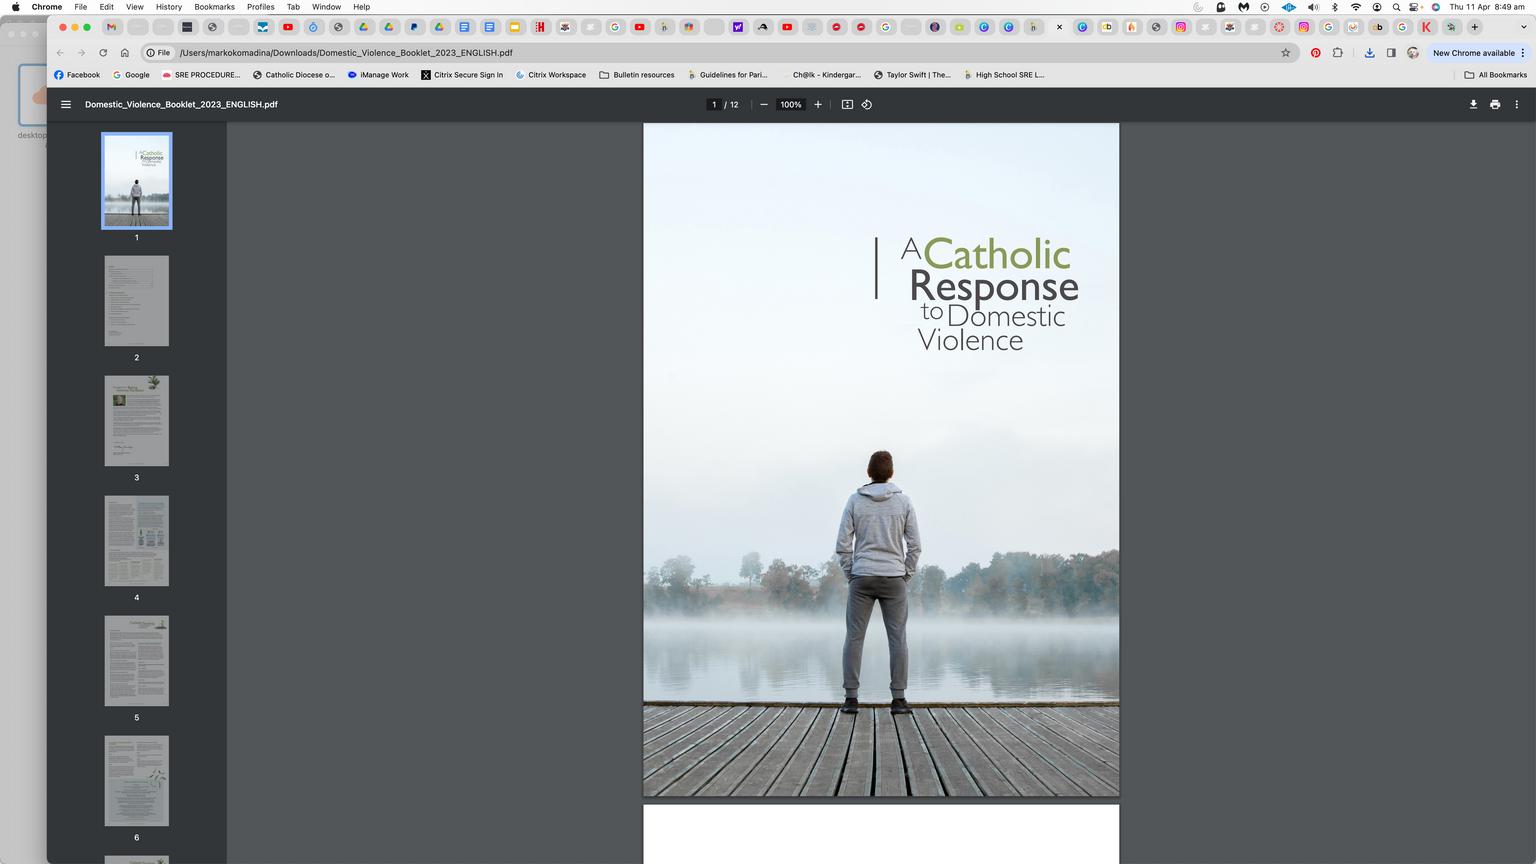1536x864 pixels.
Task: Open the Taylor Swift bookmark
Action: tap(912, 75)
